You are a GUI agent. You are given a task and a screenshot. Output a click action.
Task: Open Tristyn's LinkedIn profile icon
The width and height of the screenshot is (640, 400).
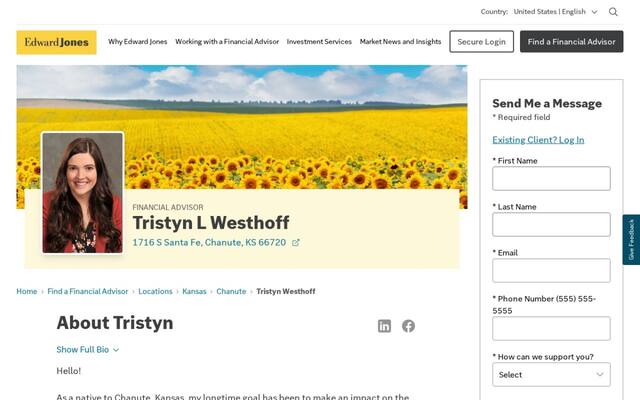384,326
